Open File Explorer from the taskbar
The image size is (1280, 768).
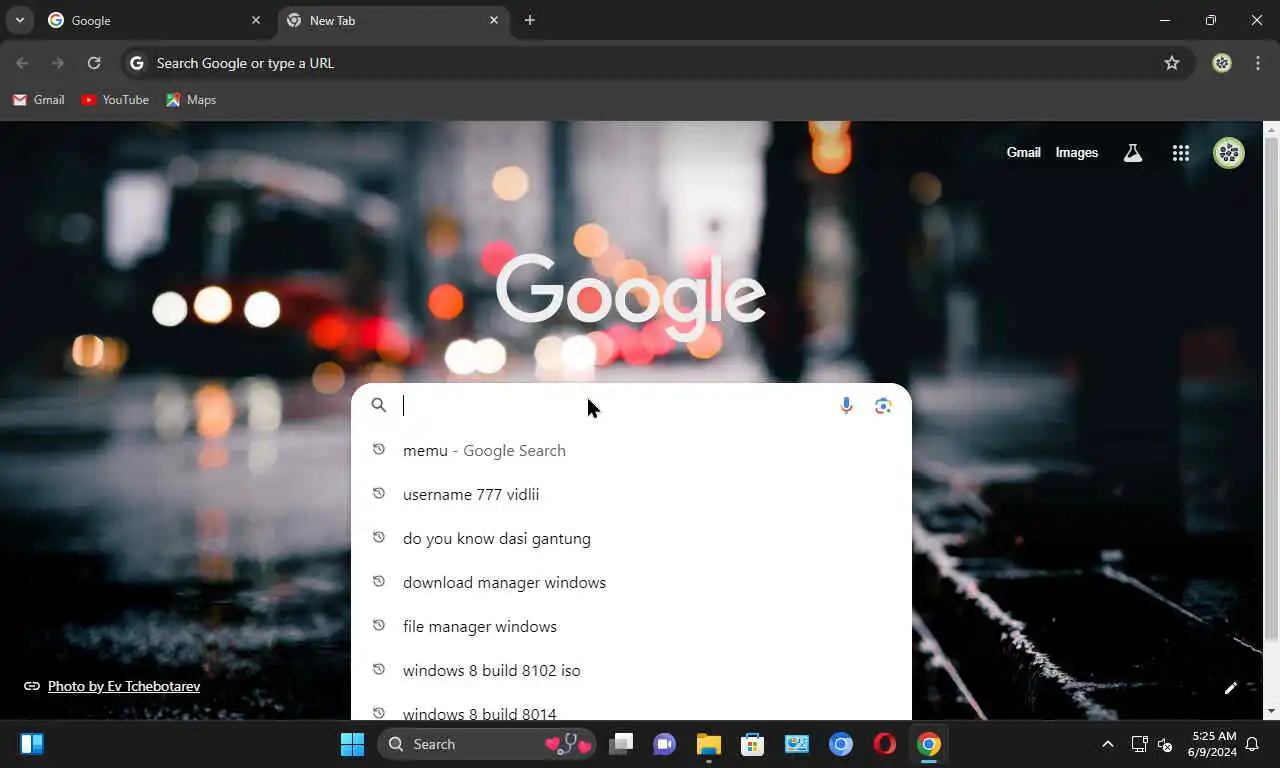(709, 744)
